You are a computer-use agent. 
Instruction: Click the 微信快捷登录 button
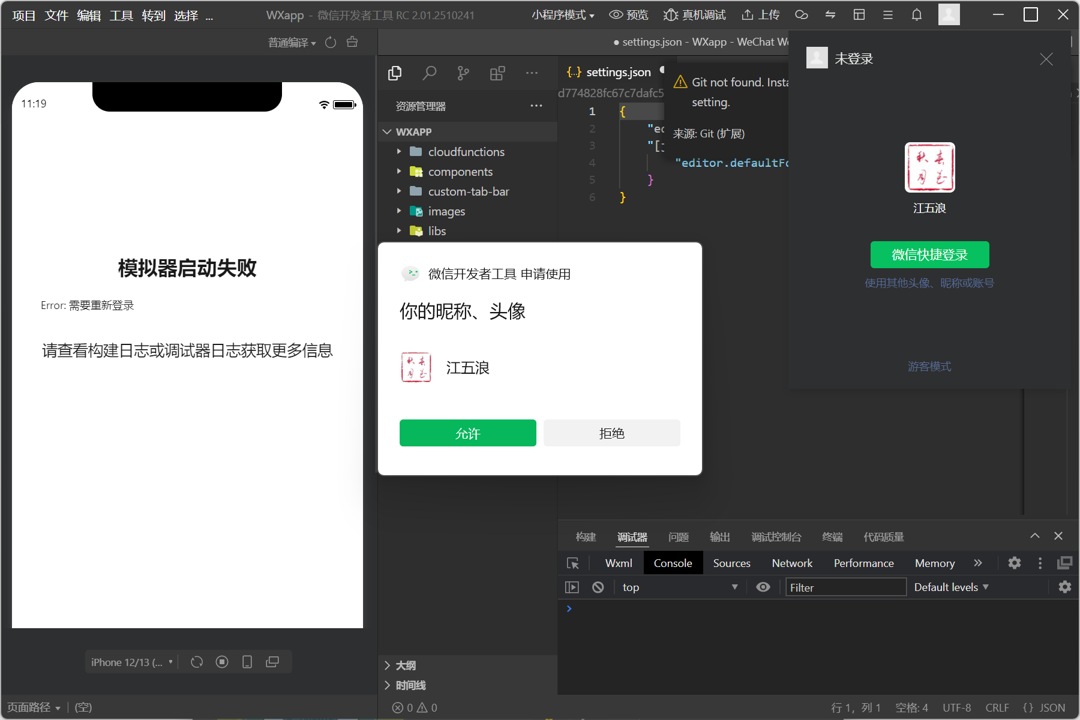coord(930,255)
